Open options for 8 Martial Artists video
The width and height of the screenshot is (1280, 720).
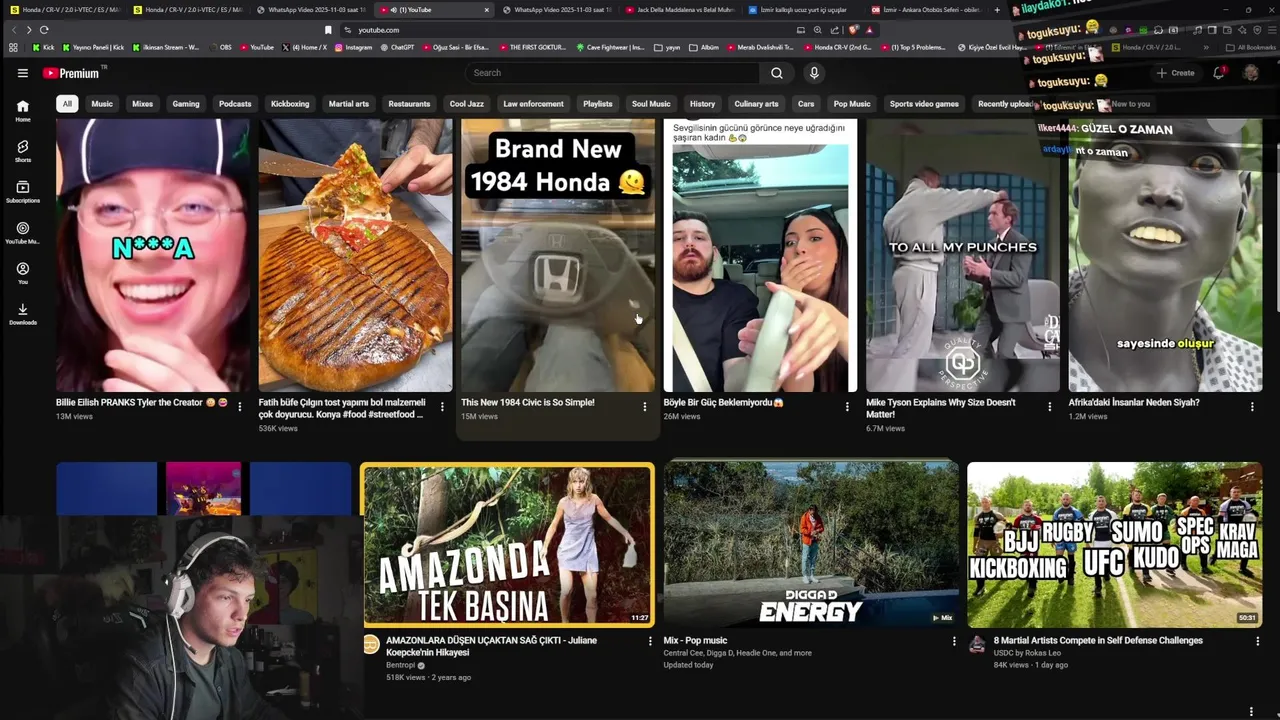[x=1257, y=641]
